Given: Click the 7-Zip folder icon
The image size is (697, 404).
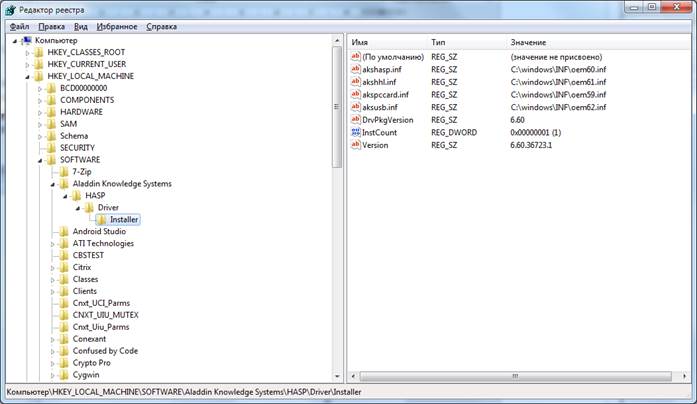Looking at the screenshot, I should coord(64,172).
